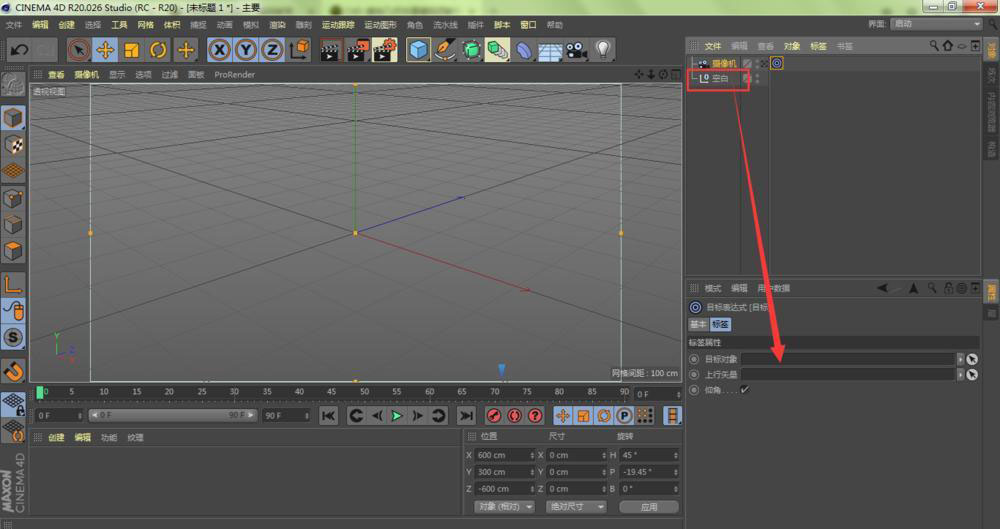Open the 文件 menu in main menu bar

14,25
